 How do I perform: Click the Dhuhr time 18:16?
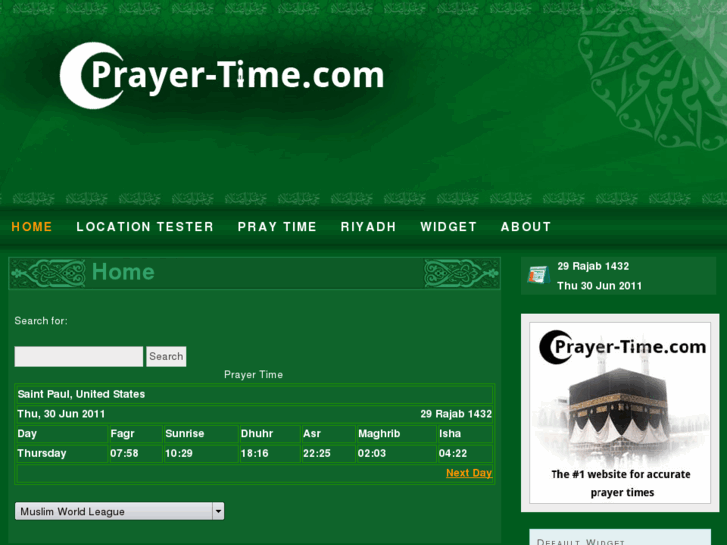[x=270, y=453]
